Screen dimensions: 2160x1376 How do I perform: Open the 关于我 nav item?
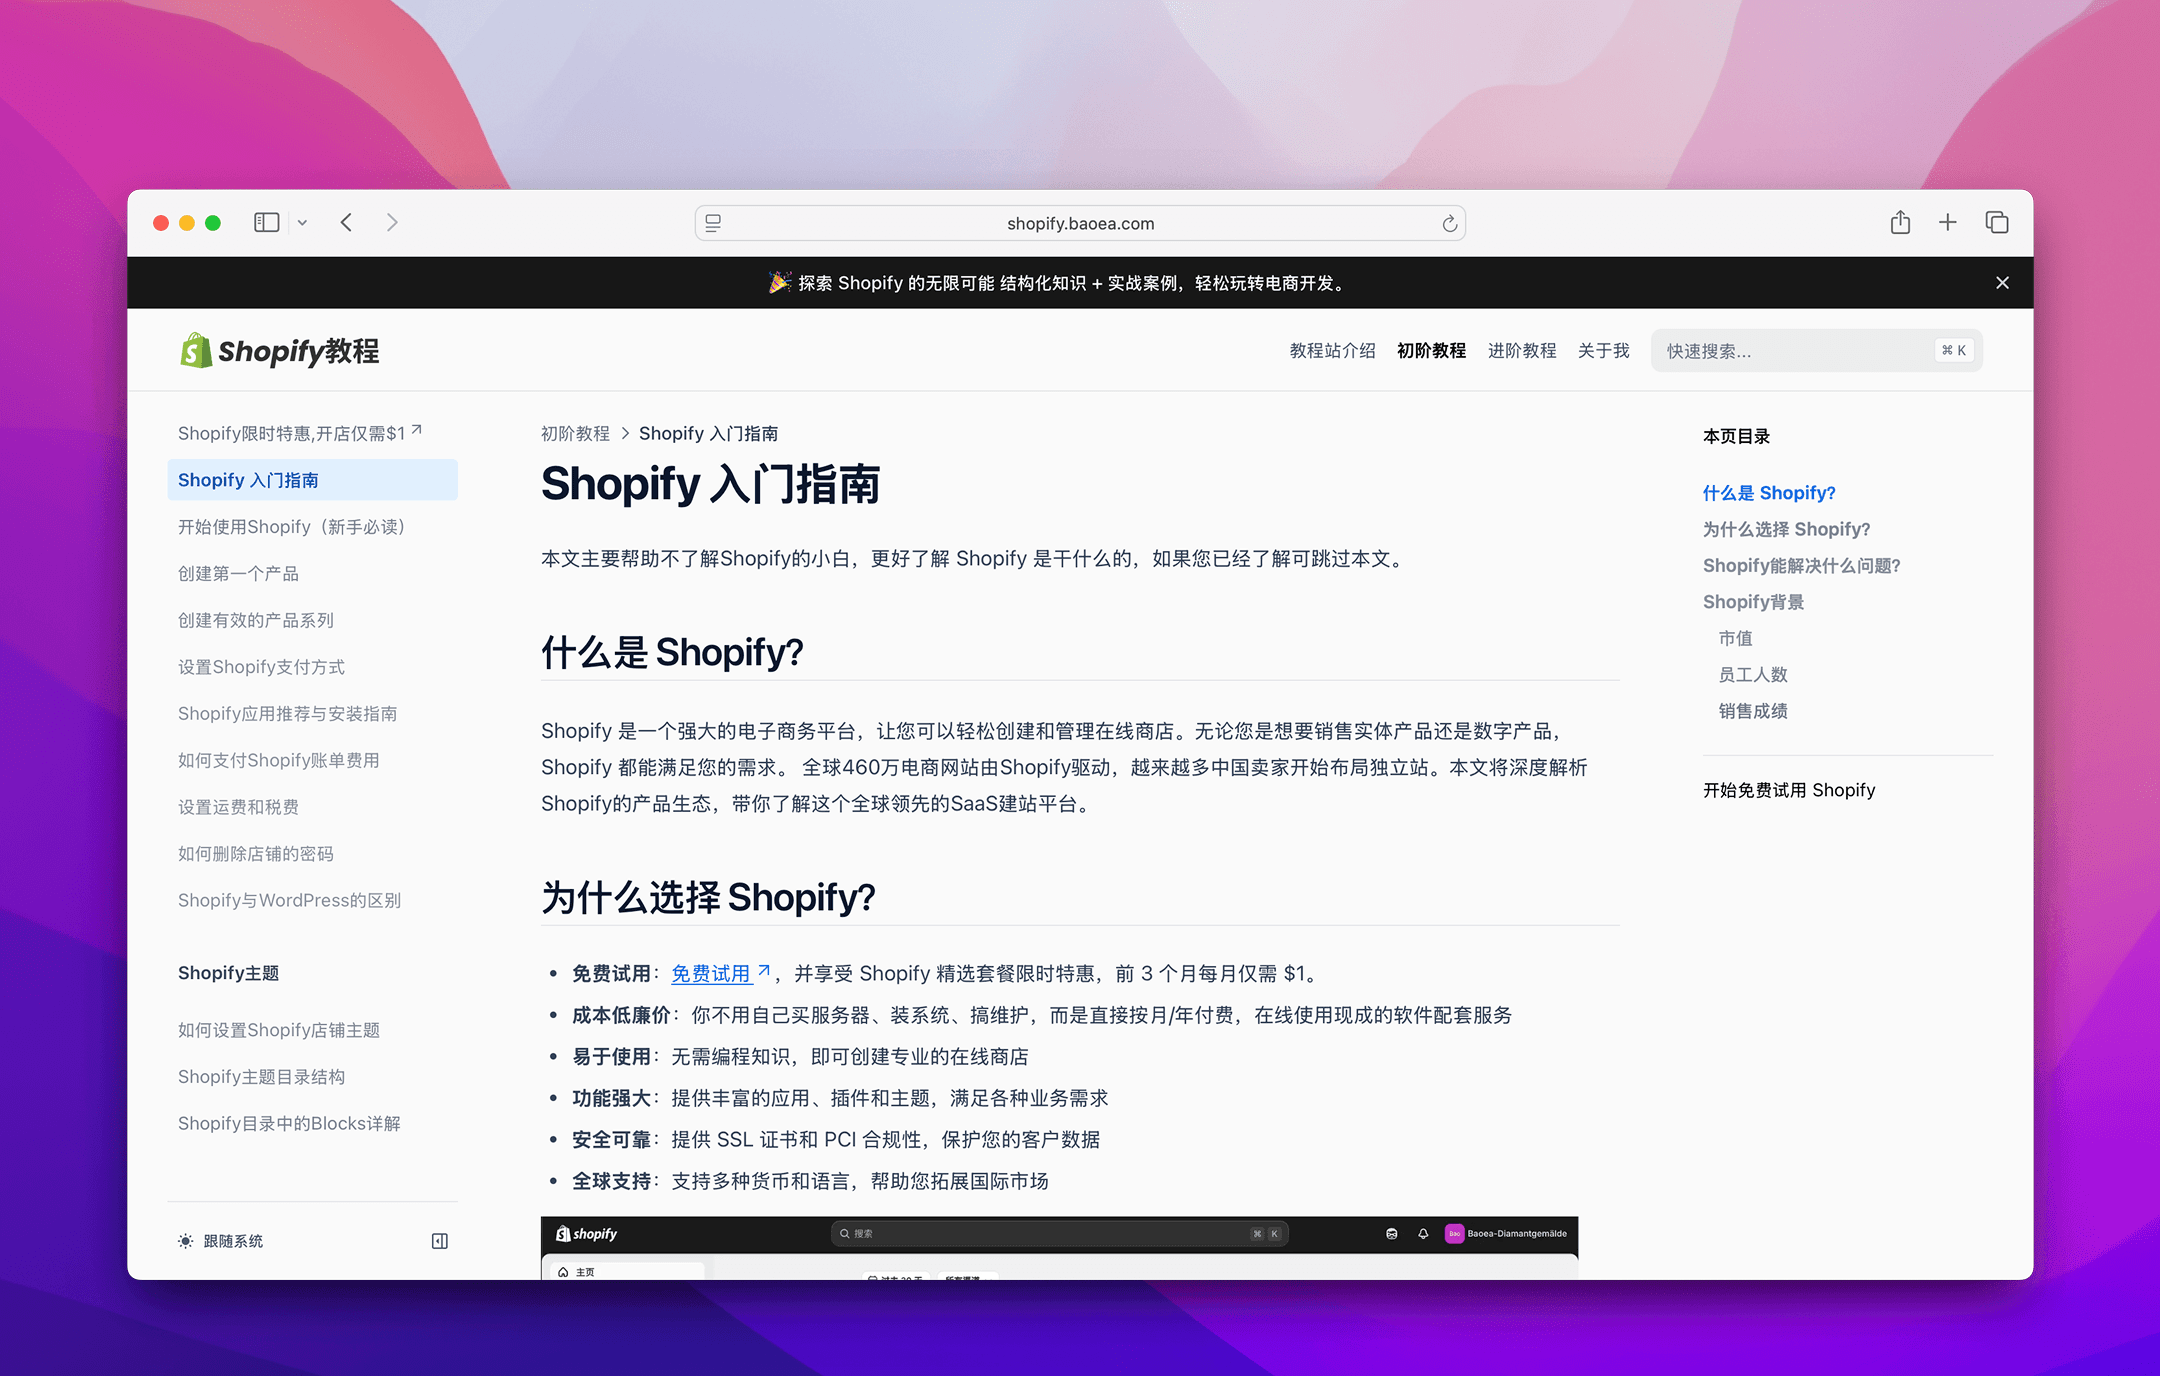tap(1604, 351)
